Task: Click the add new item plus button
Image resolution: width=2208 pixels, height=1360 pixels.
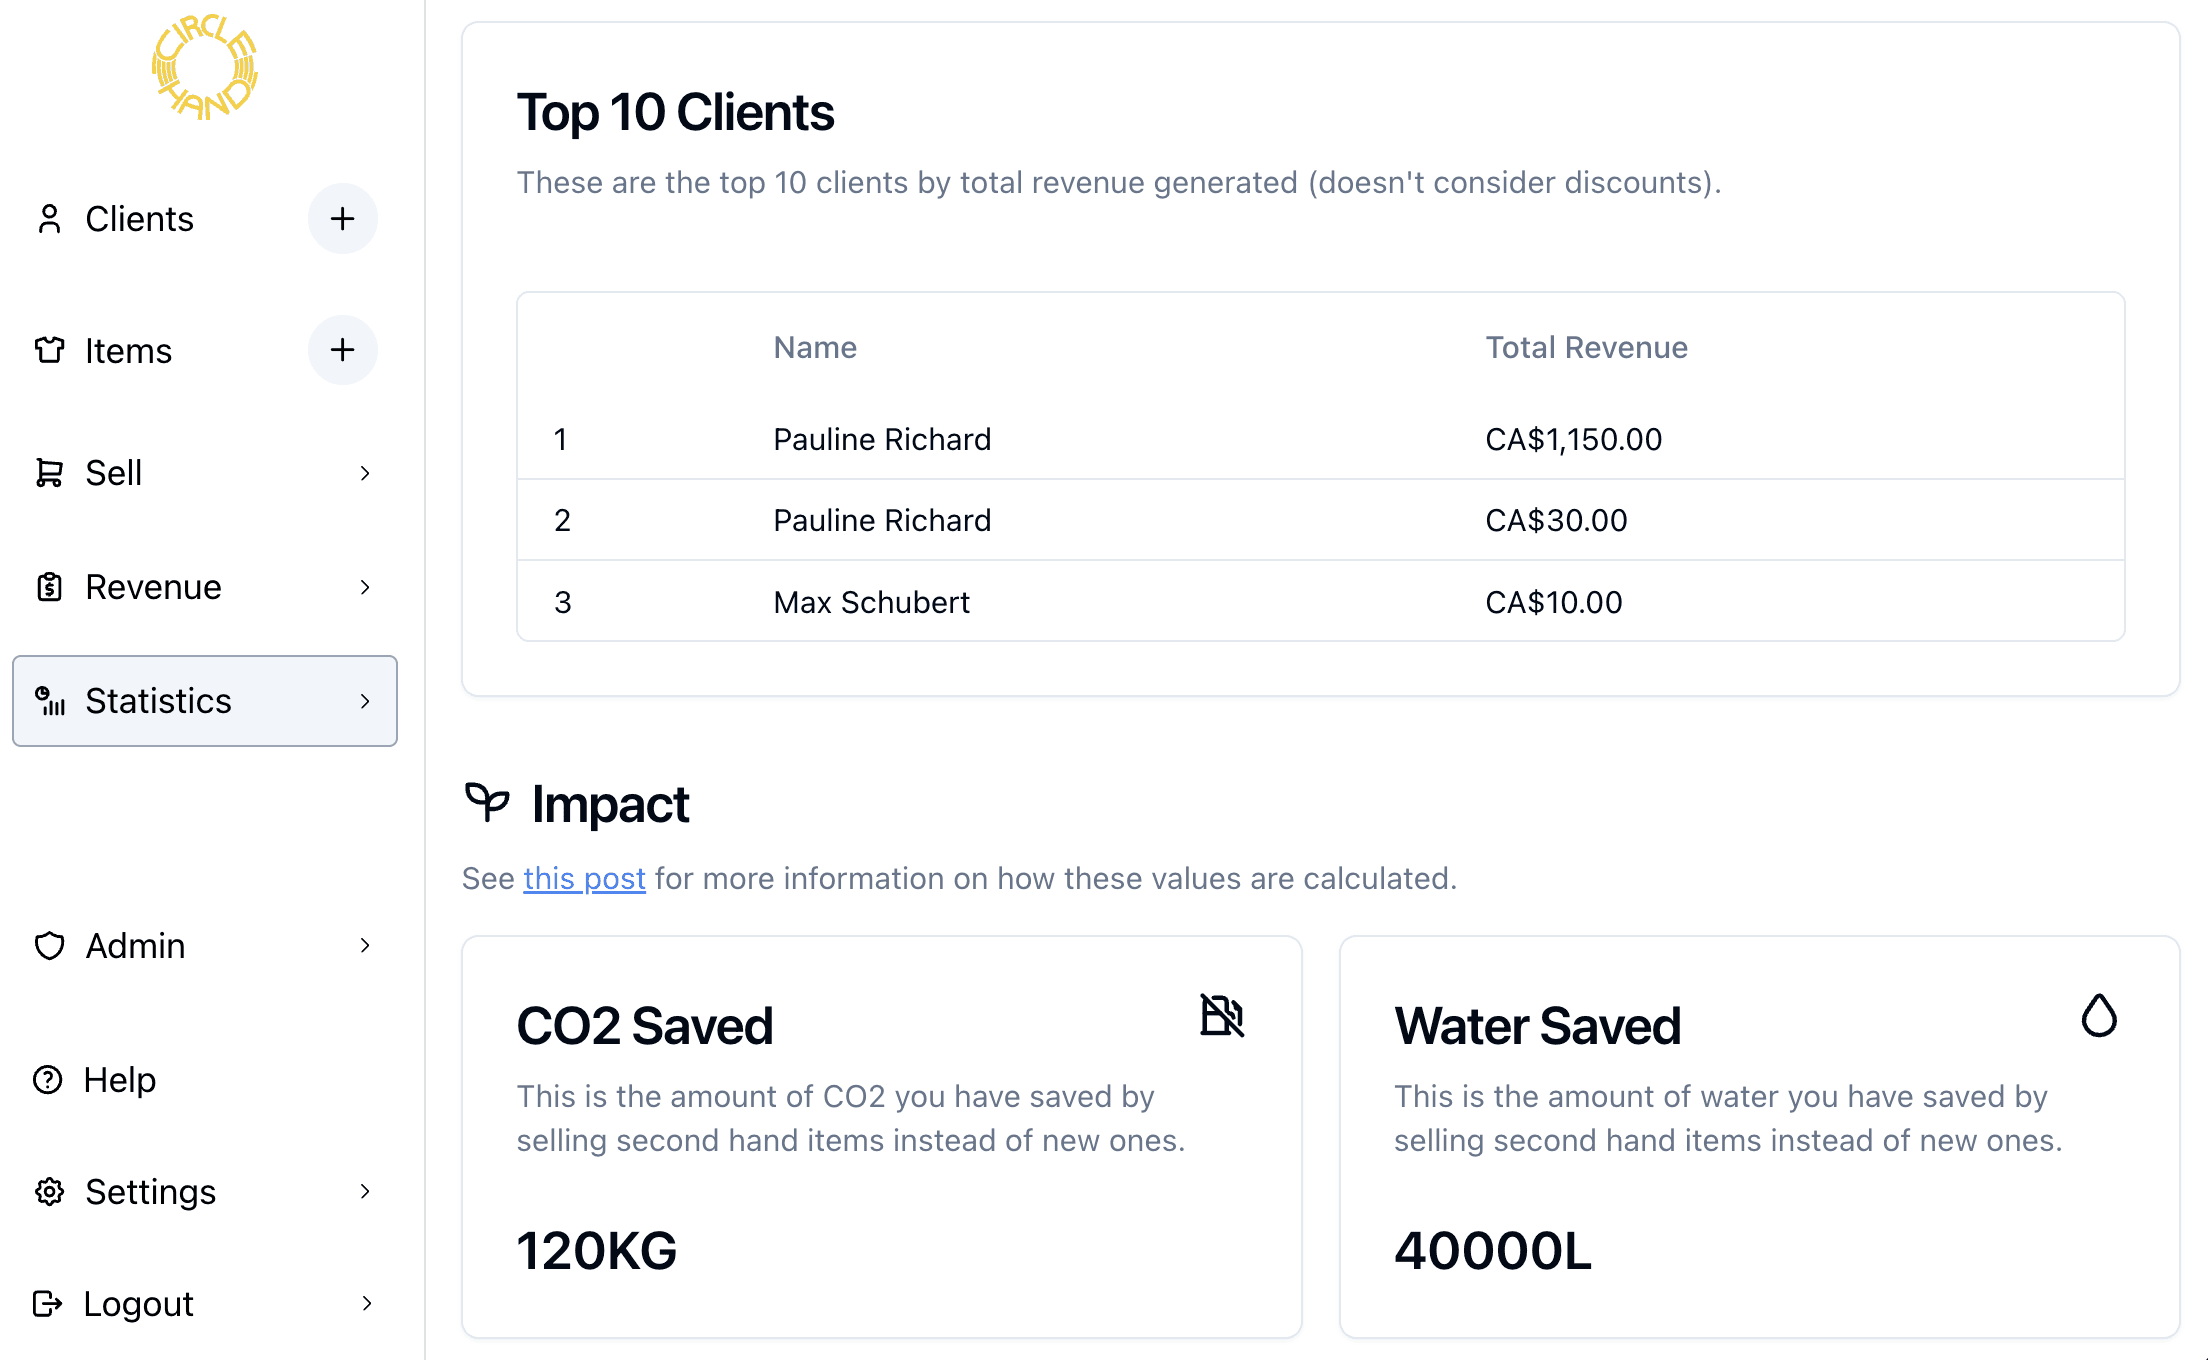Action: (342, 350)
